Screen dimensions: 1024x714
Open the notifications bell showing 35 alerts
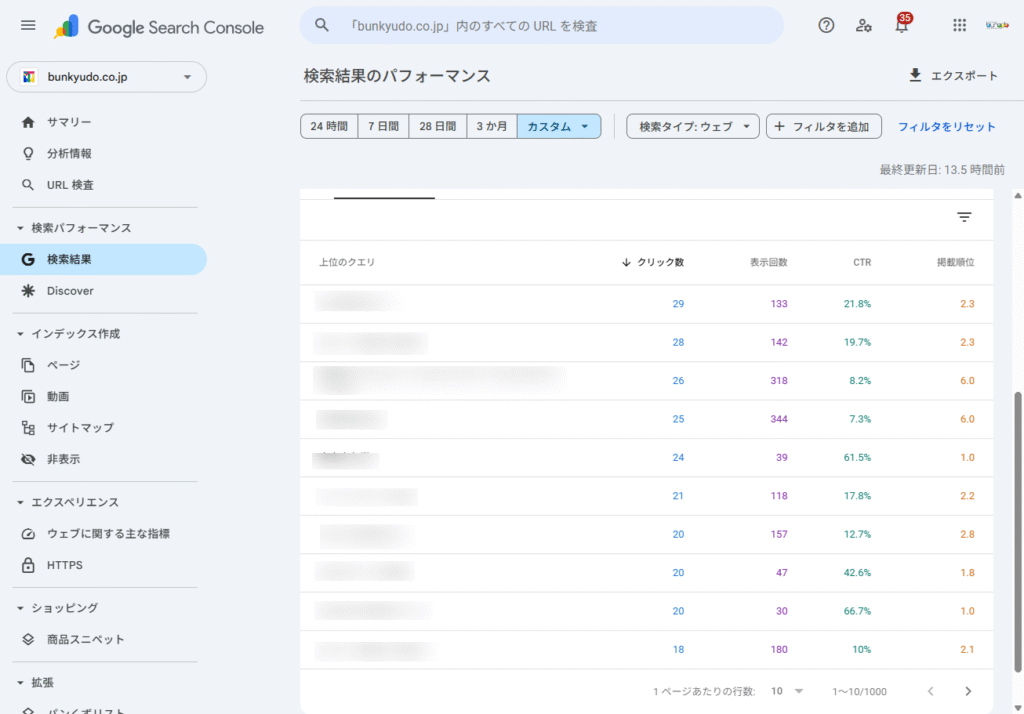(901, 25)
